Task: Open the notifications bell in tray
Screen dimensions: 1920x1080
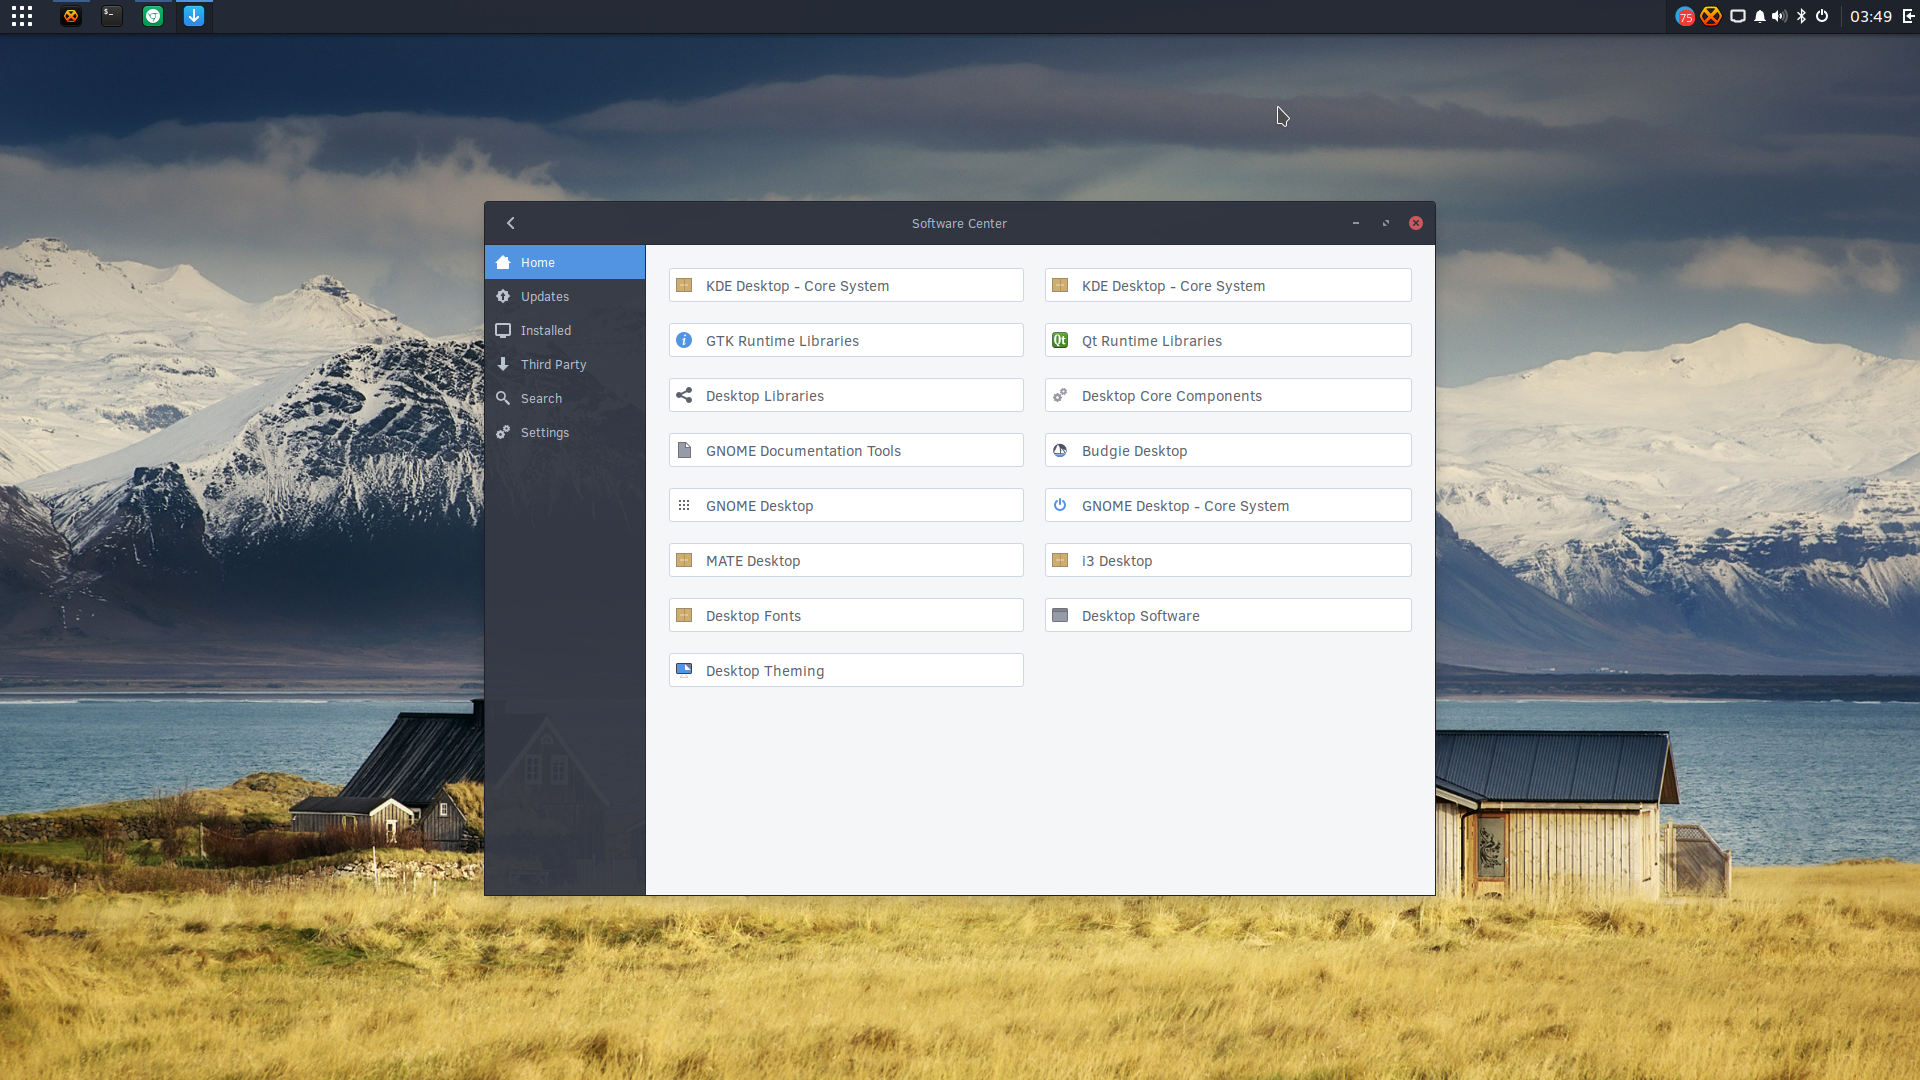Action: click(1760, 16)
